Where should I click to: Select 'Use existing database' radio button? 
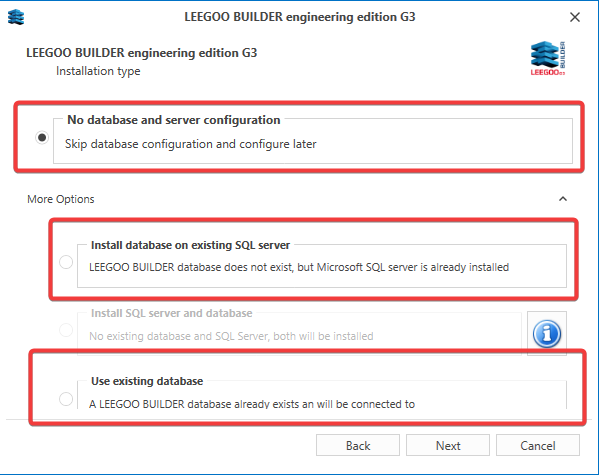pos(66,399)
